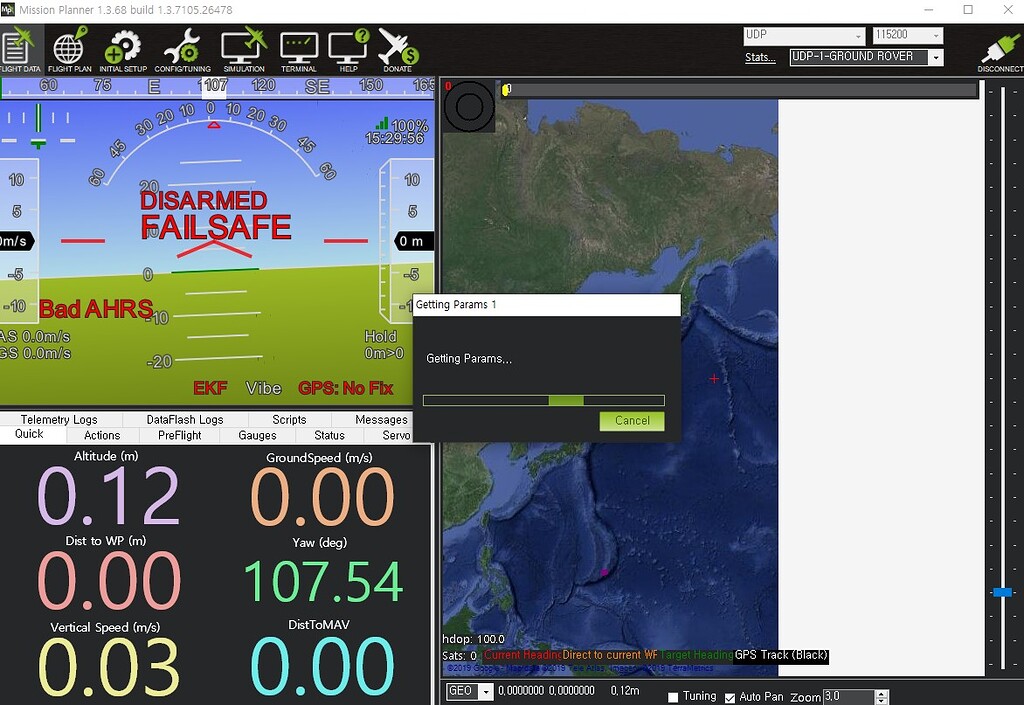Open the UDP-1-GROUND ROVER selector
This screenshot has width=1024, height=705.
[x=936, y=57]
